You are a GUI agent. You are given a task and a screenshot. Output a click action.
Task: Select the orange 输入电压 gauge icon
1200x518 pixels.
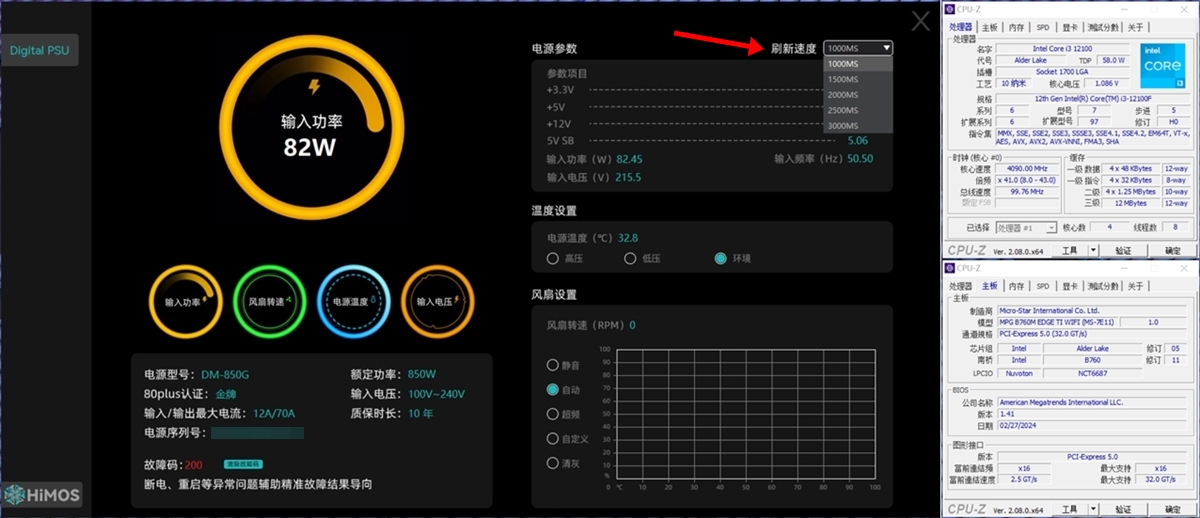(436, 301)
